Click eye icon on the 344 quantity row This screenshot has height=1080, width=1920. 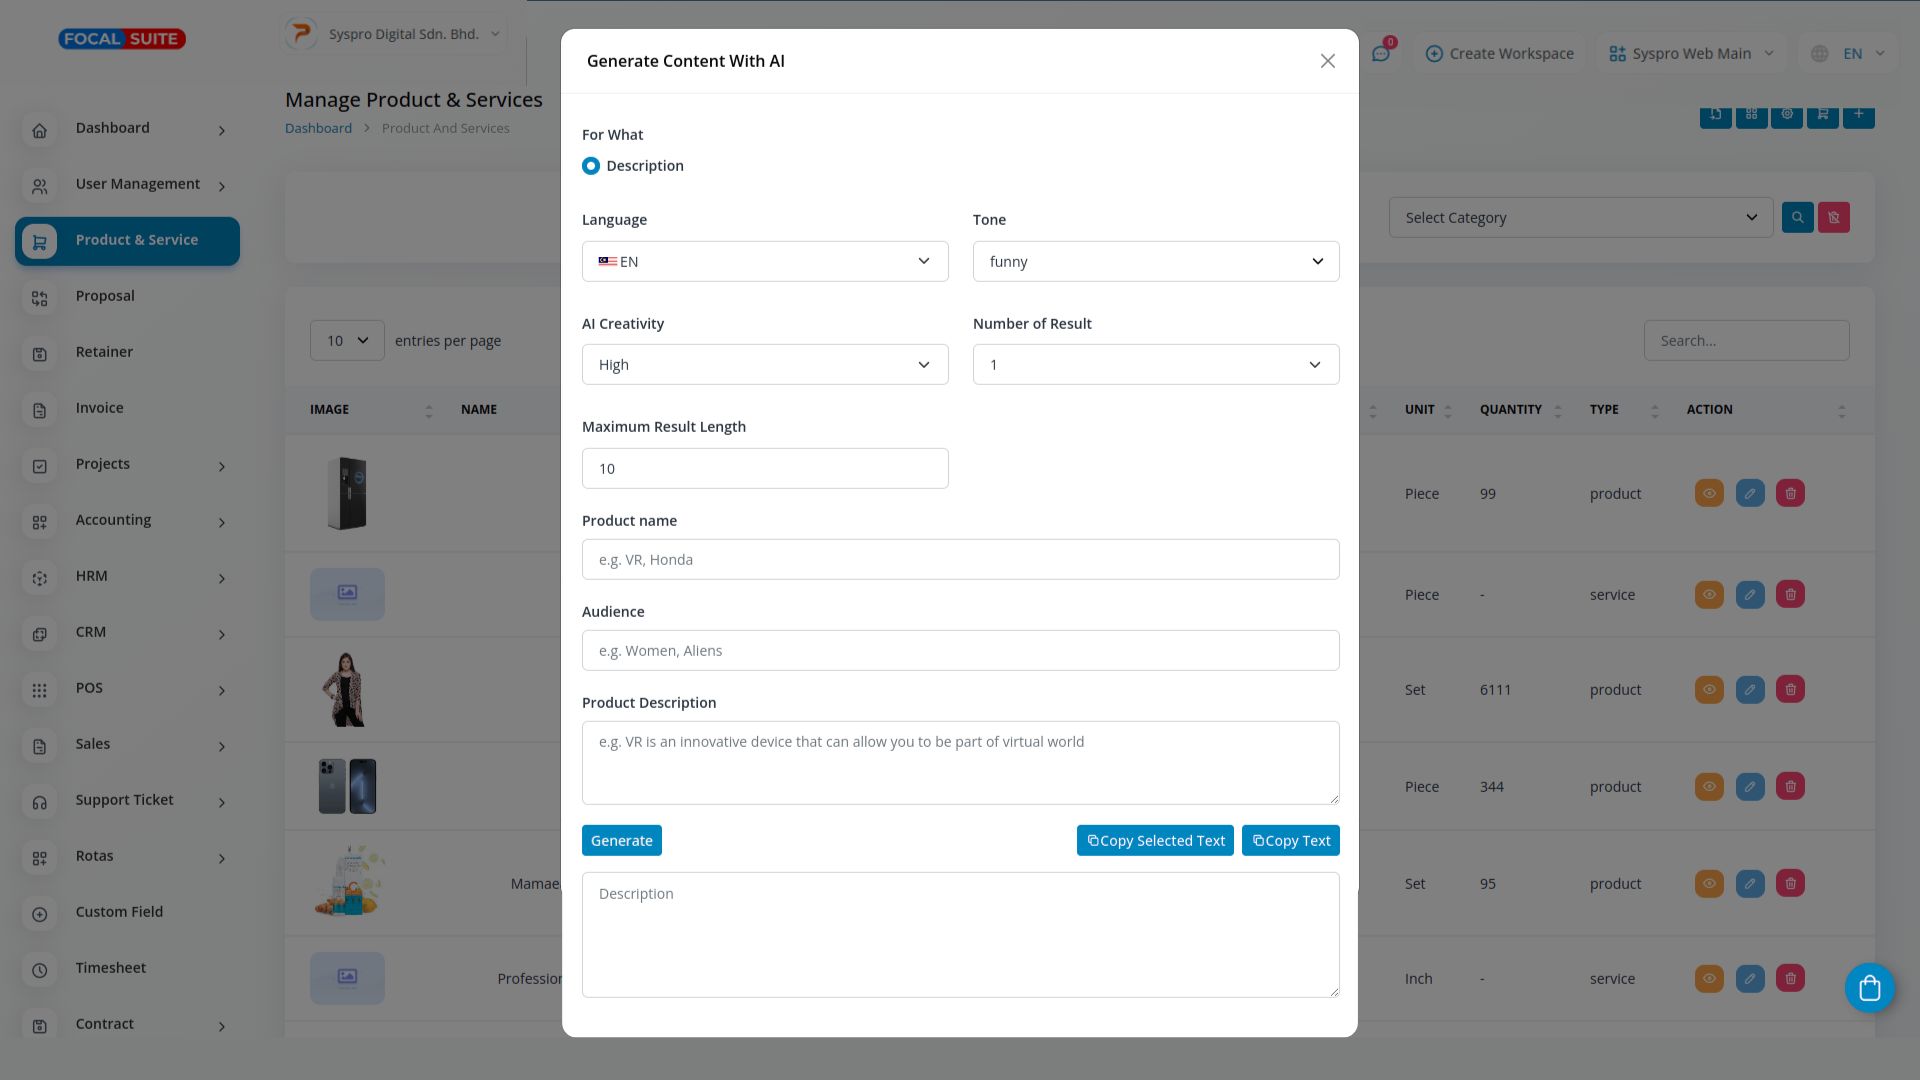click(1709, 786)
